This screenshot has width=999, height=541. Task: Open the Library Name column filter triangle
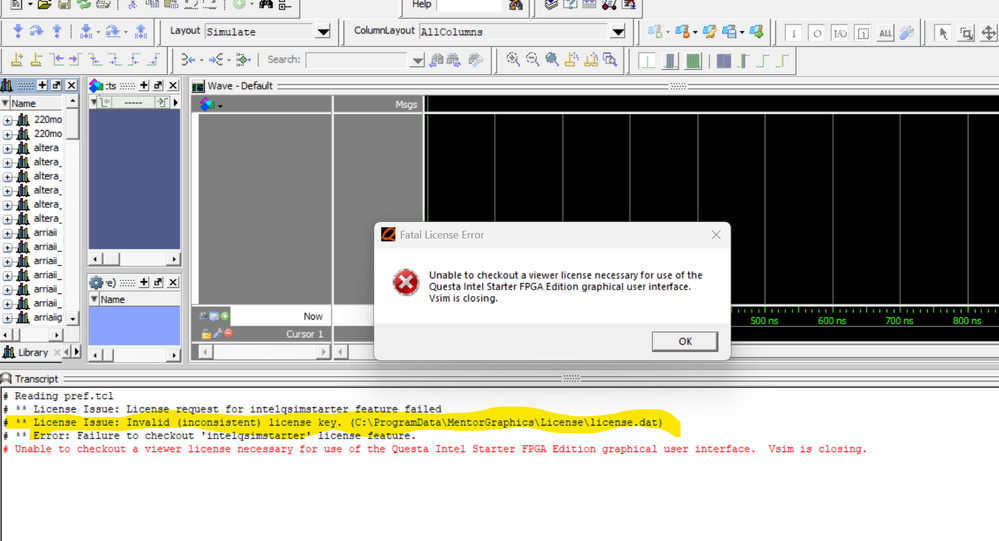5,103
